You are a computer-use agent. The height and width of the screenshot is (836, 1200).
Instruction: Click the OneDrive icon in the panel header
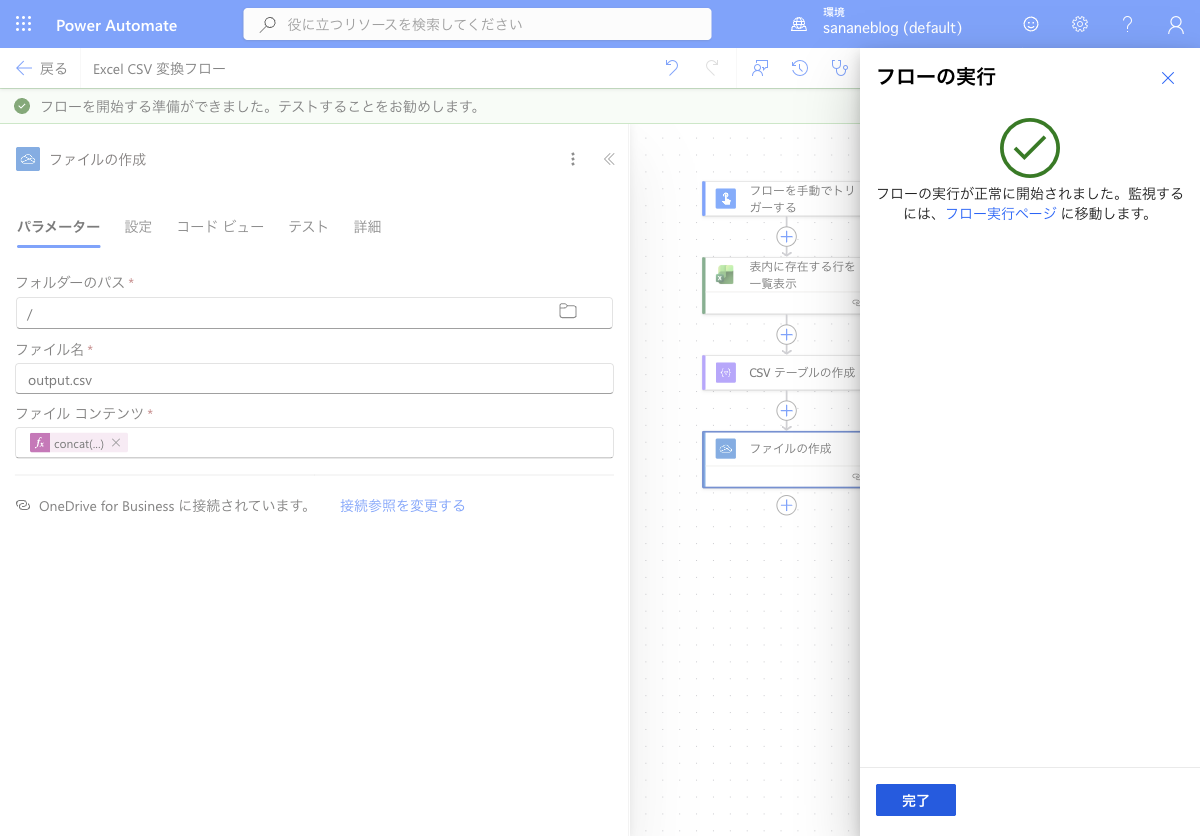(x=28, y=159)
